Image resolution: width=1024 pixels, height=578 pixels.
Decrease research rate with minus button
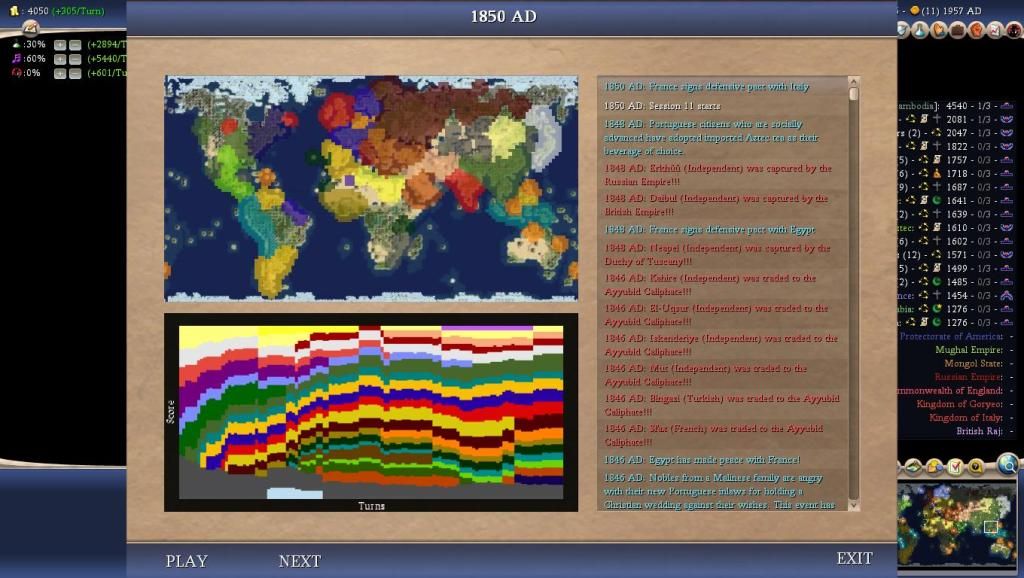[75, 45]
